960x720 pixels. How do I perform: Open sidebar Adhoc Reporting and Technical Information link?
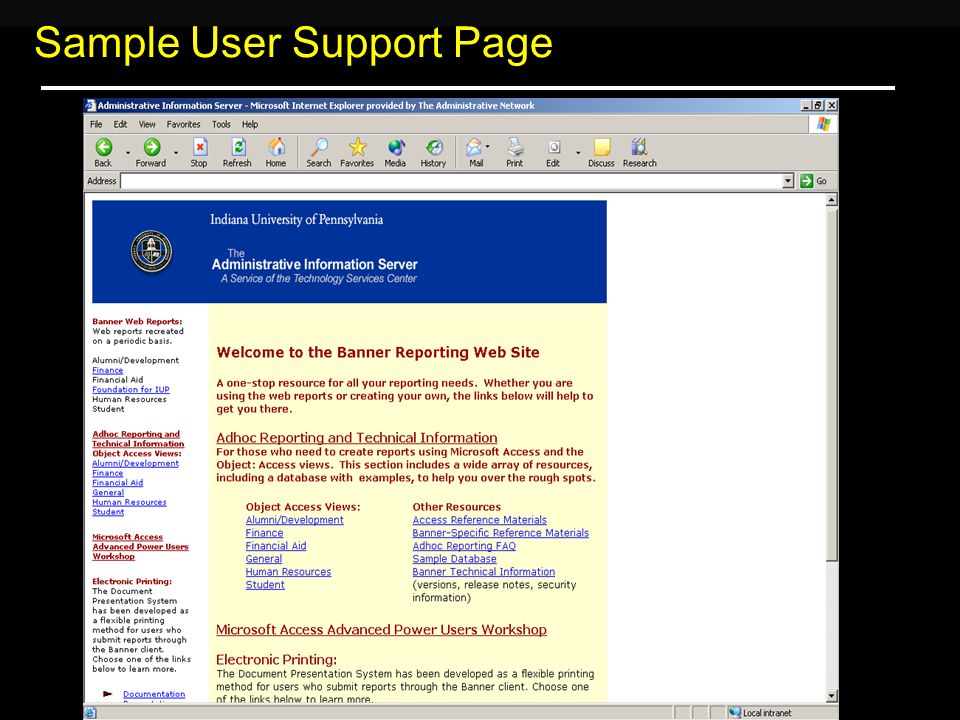(x=138, y=439)
